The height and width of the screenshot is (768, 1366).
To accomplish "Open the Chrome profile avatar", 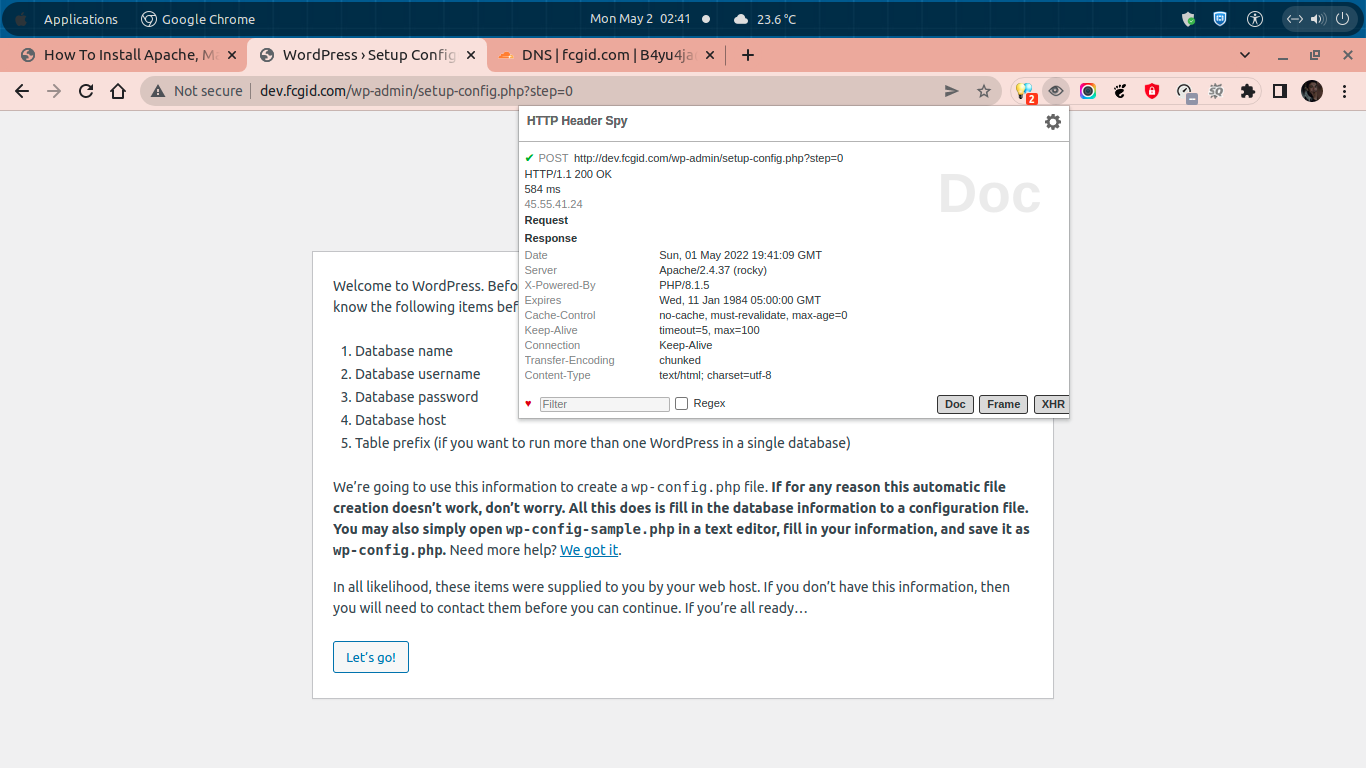I will [x=1312, y=91].
